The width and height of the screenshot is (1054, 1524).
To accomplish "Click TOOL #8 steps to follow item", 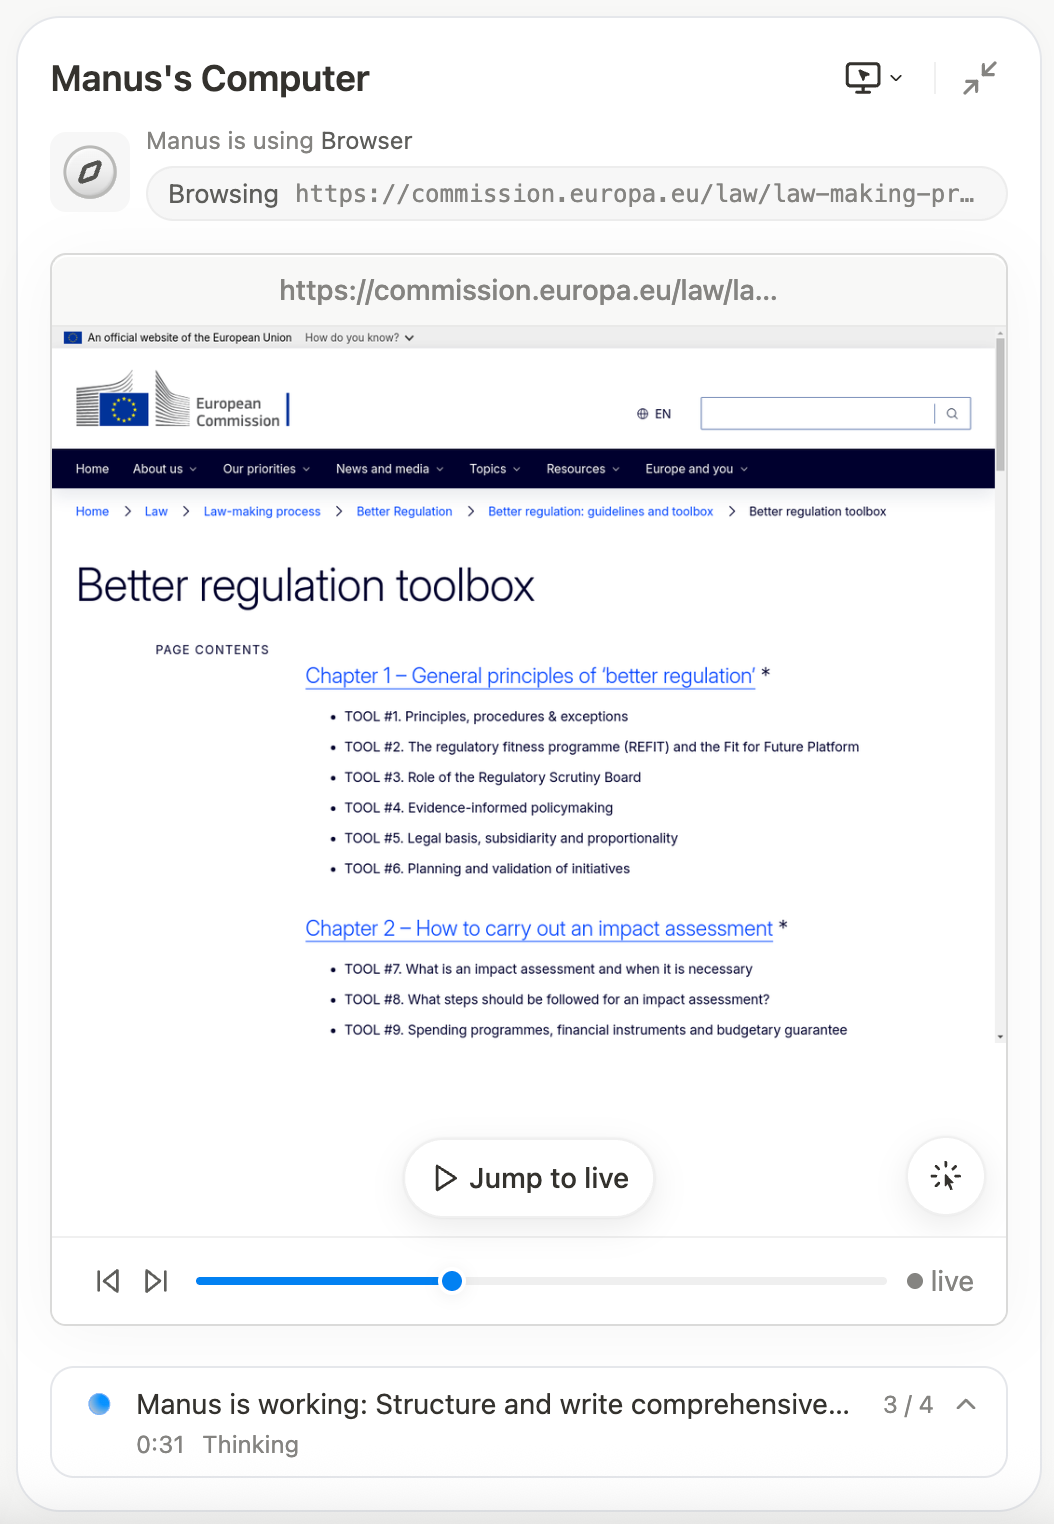I will [557, 999].
